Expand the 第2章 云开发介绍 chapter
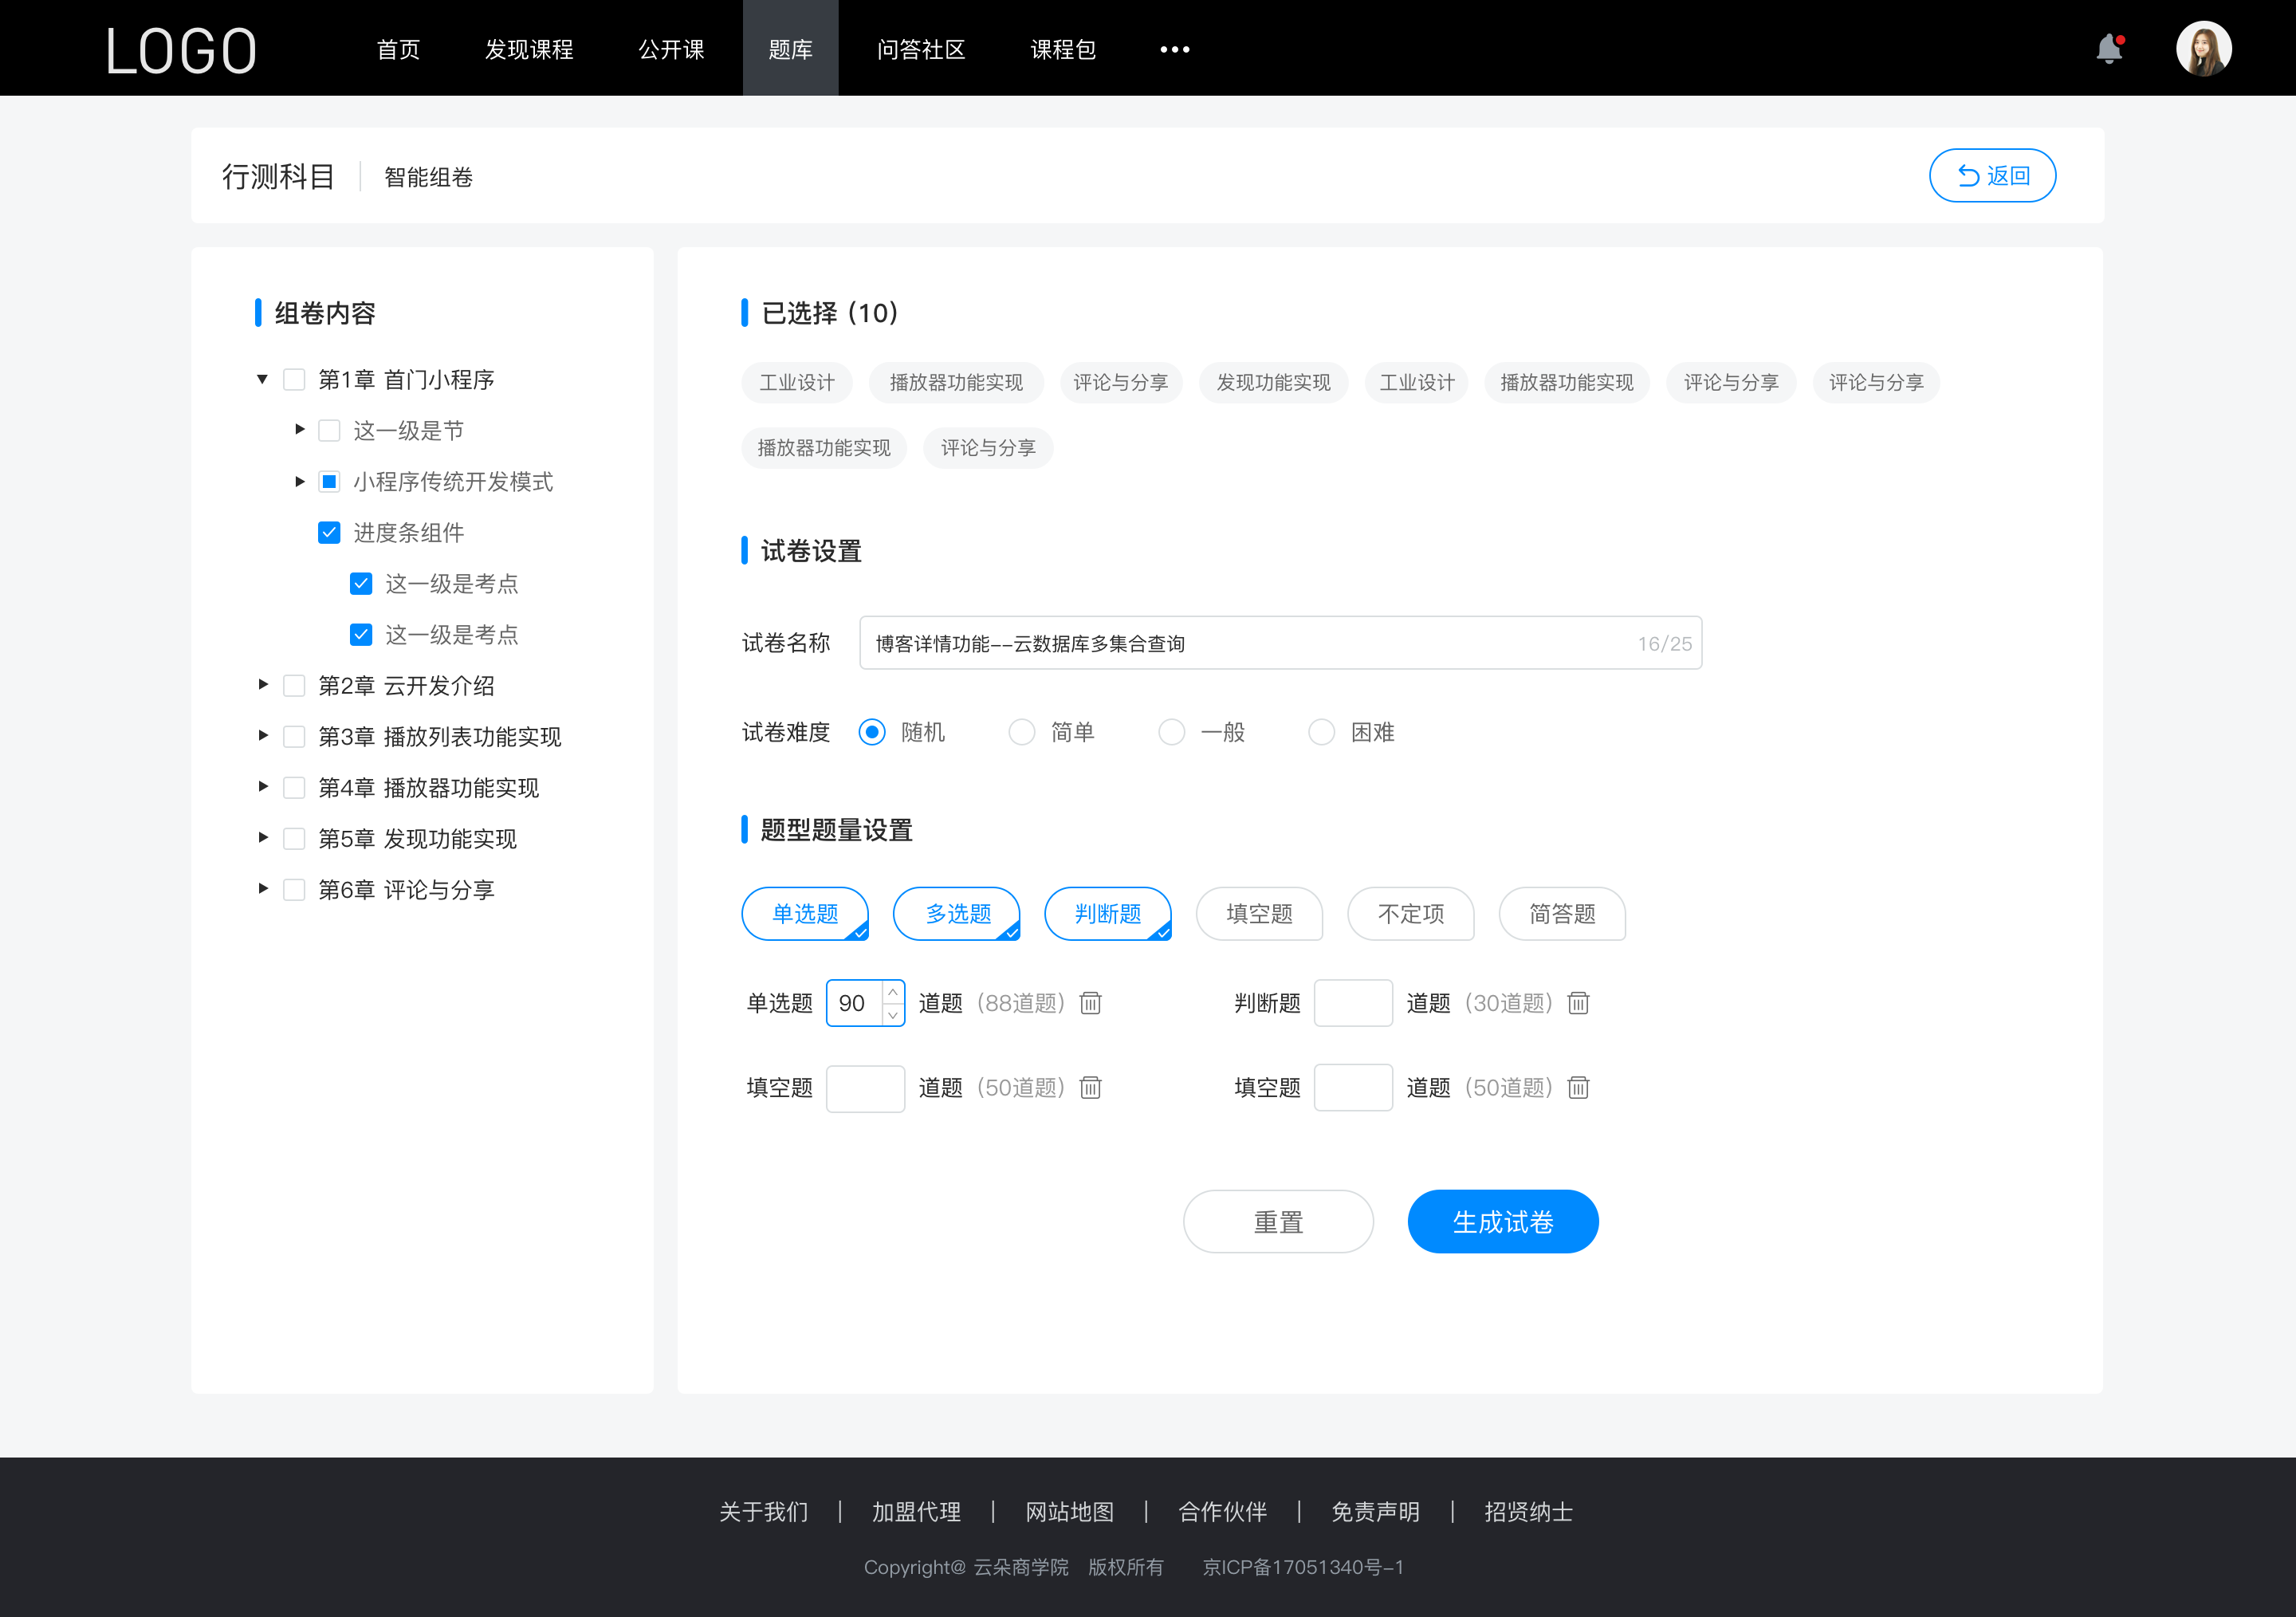This screenshot has width=2296, height=1617. [262, 684]
